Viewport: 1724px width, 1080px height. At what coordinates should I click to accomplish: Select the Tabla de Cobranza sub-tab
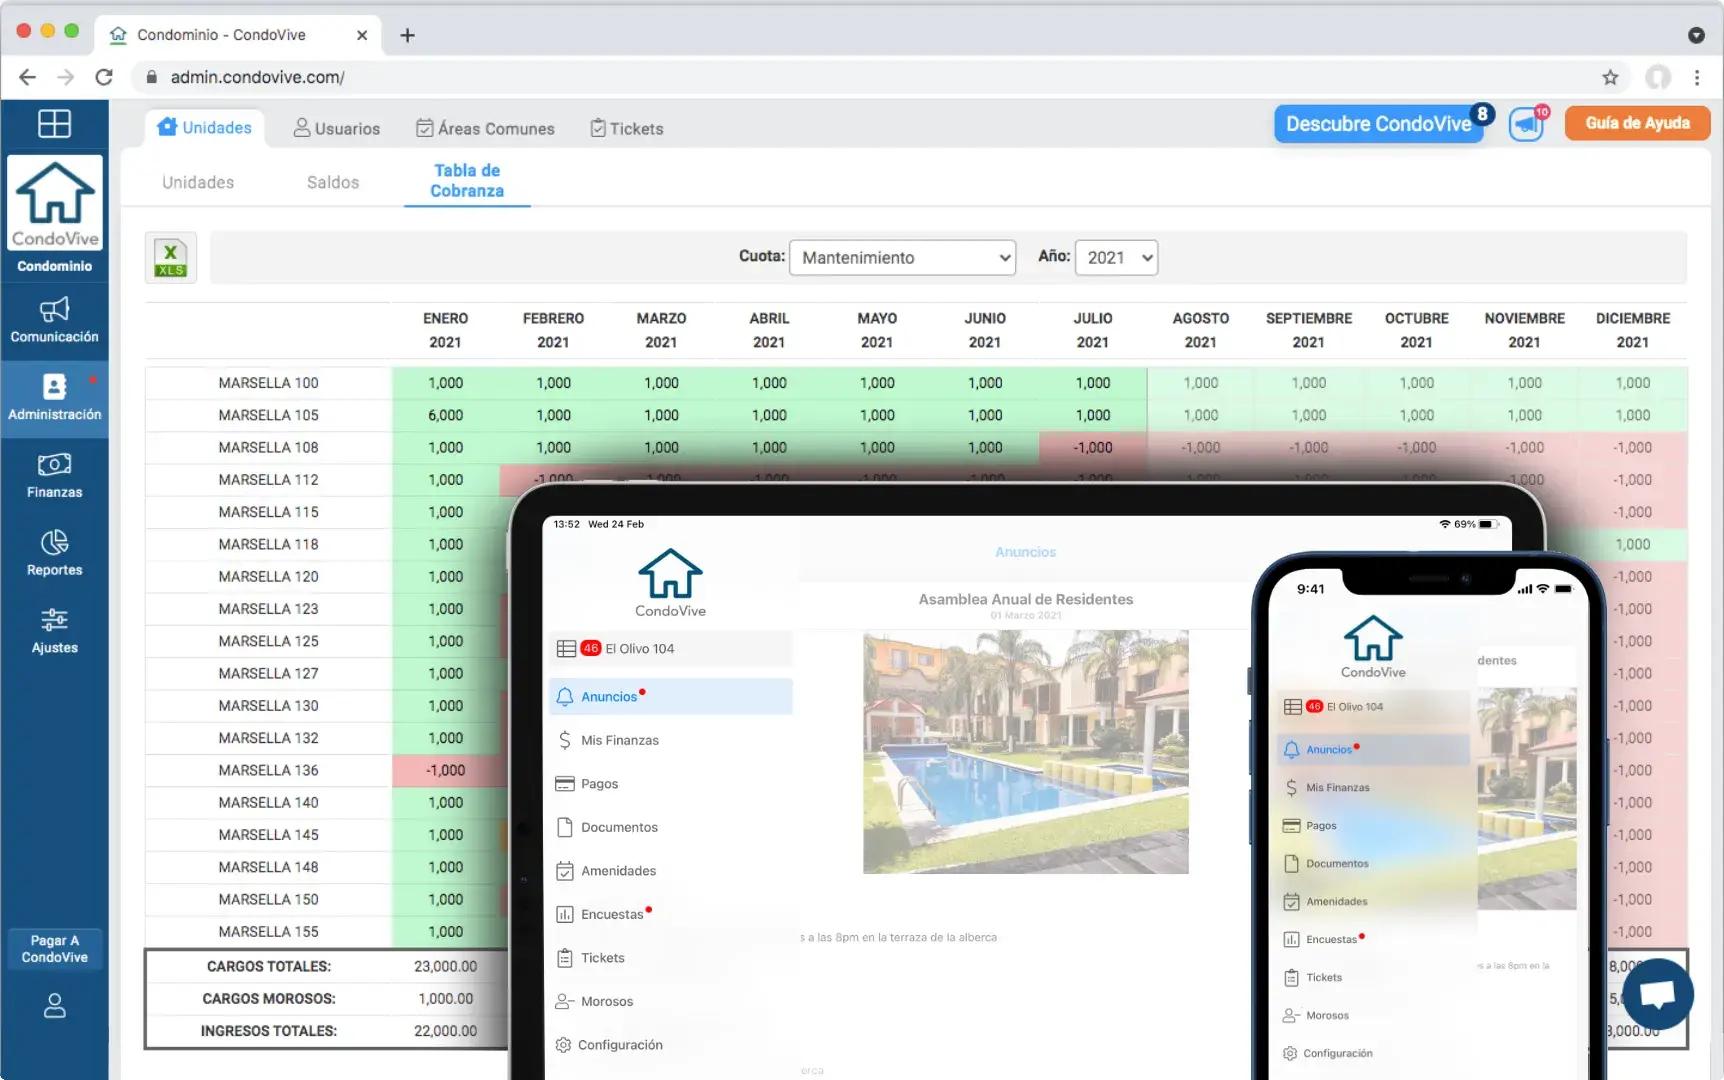pyautogui.click(x=467, y=181)
